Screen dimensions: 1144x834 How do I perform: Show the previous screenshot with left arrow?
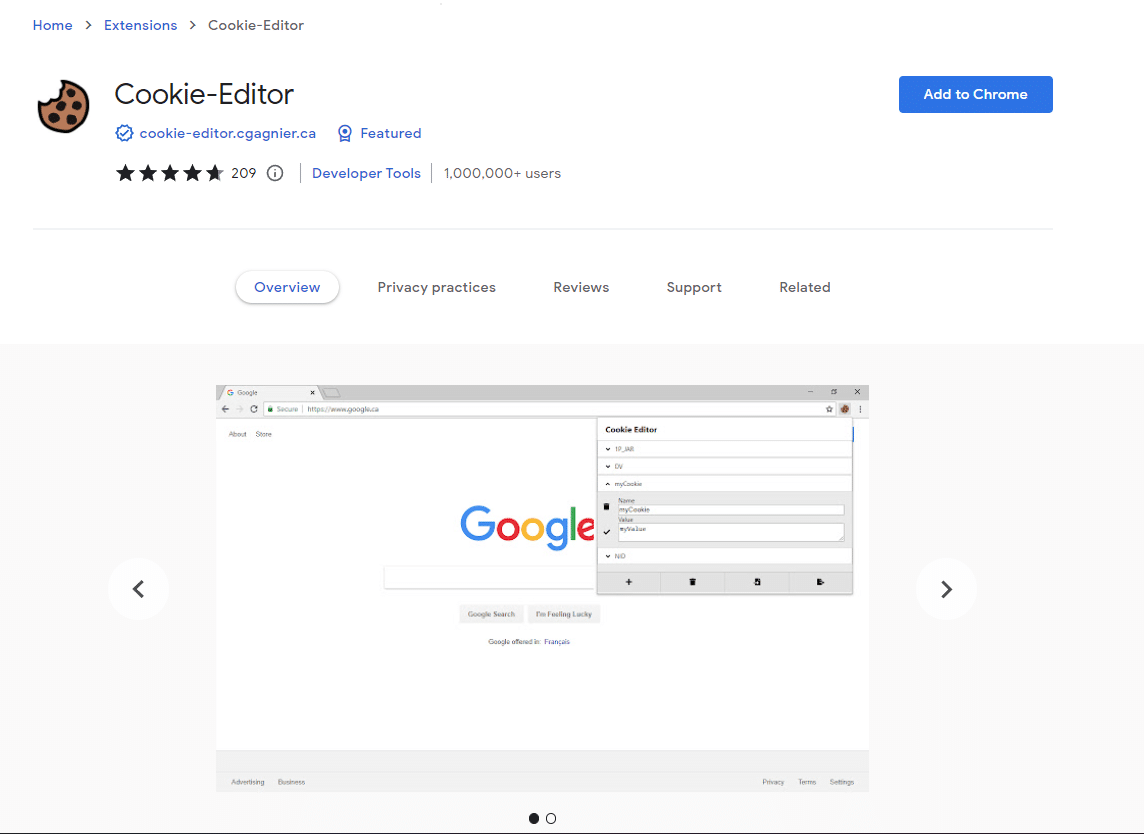(x=138, y=589)
